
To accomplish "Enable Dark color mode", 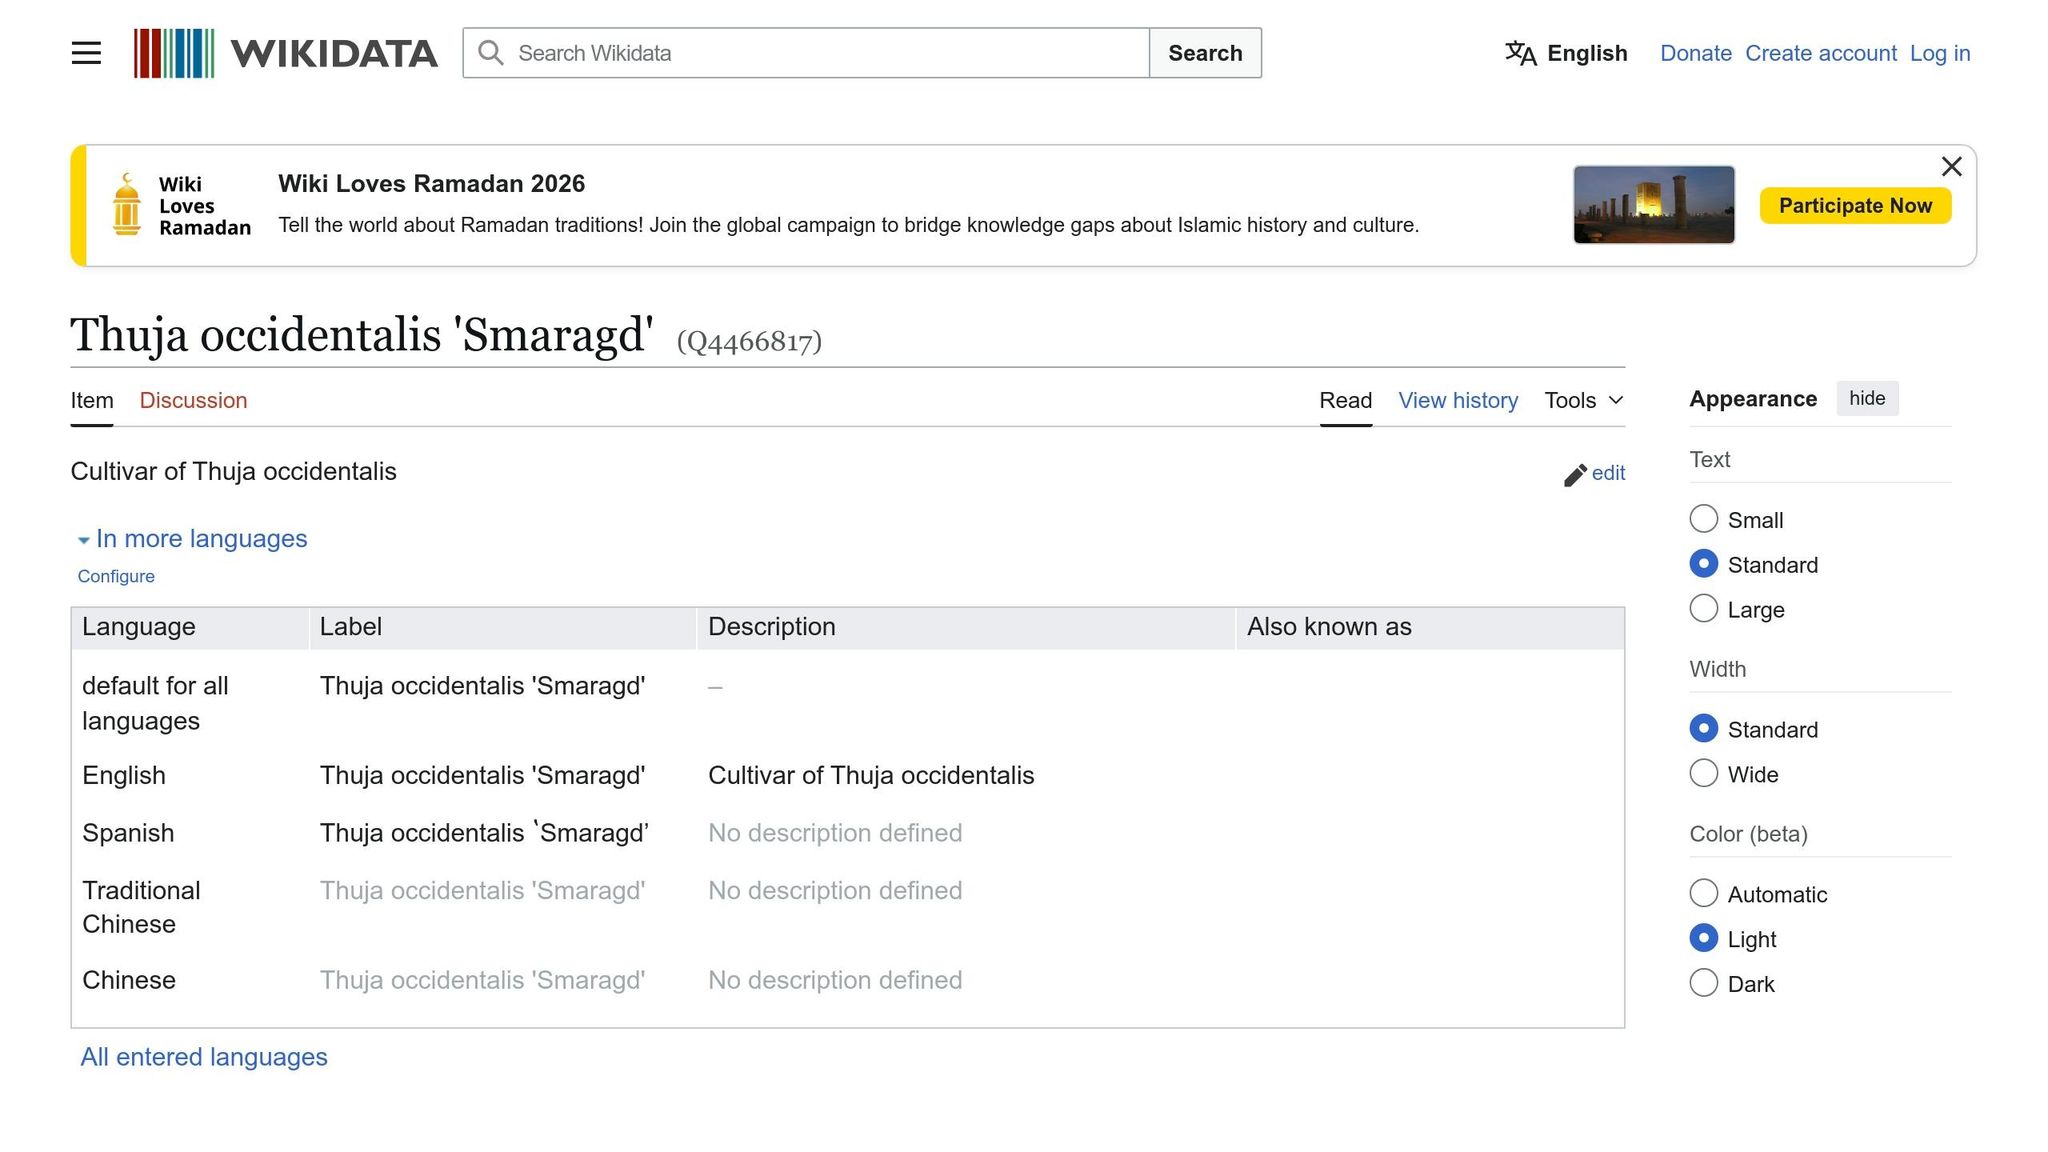I will pyautogui.click(x=1703, y=983).
